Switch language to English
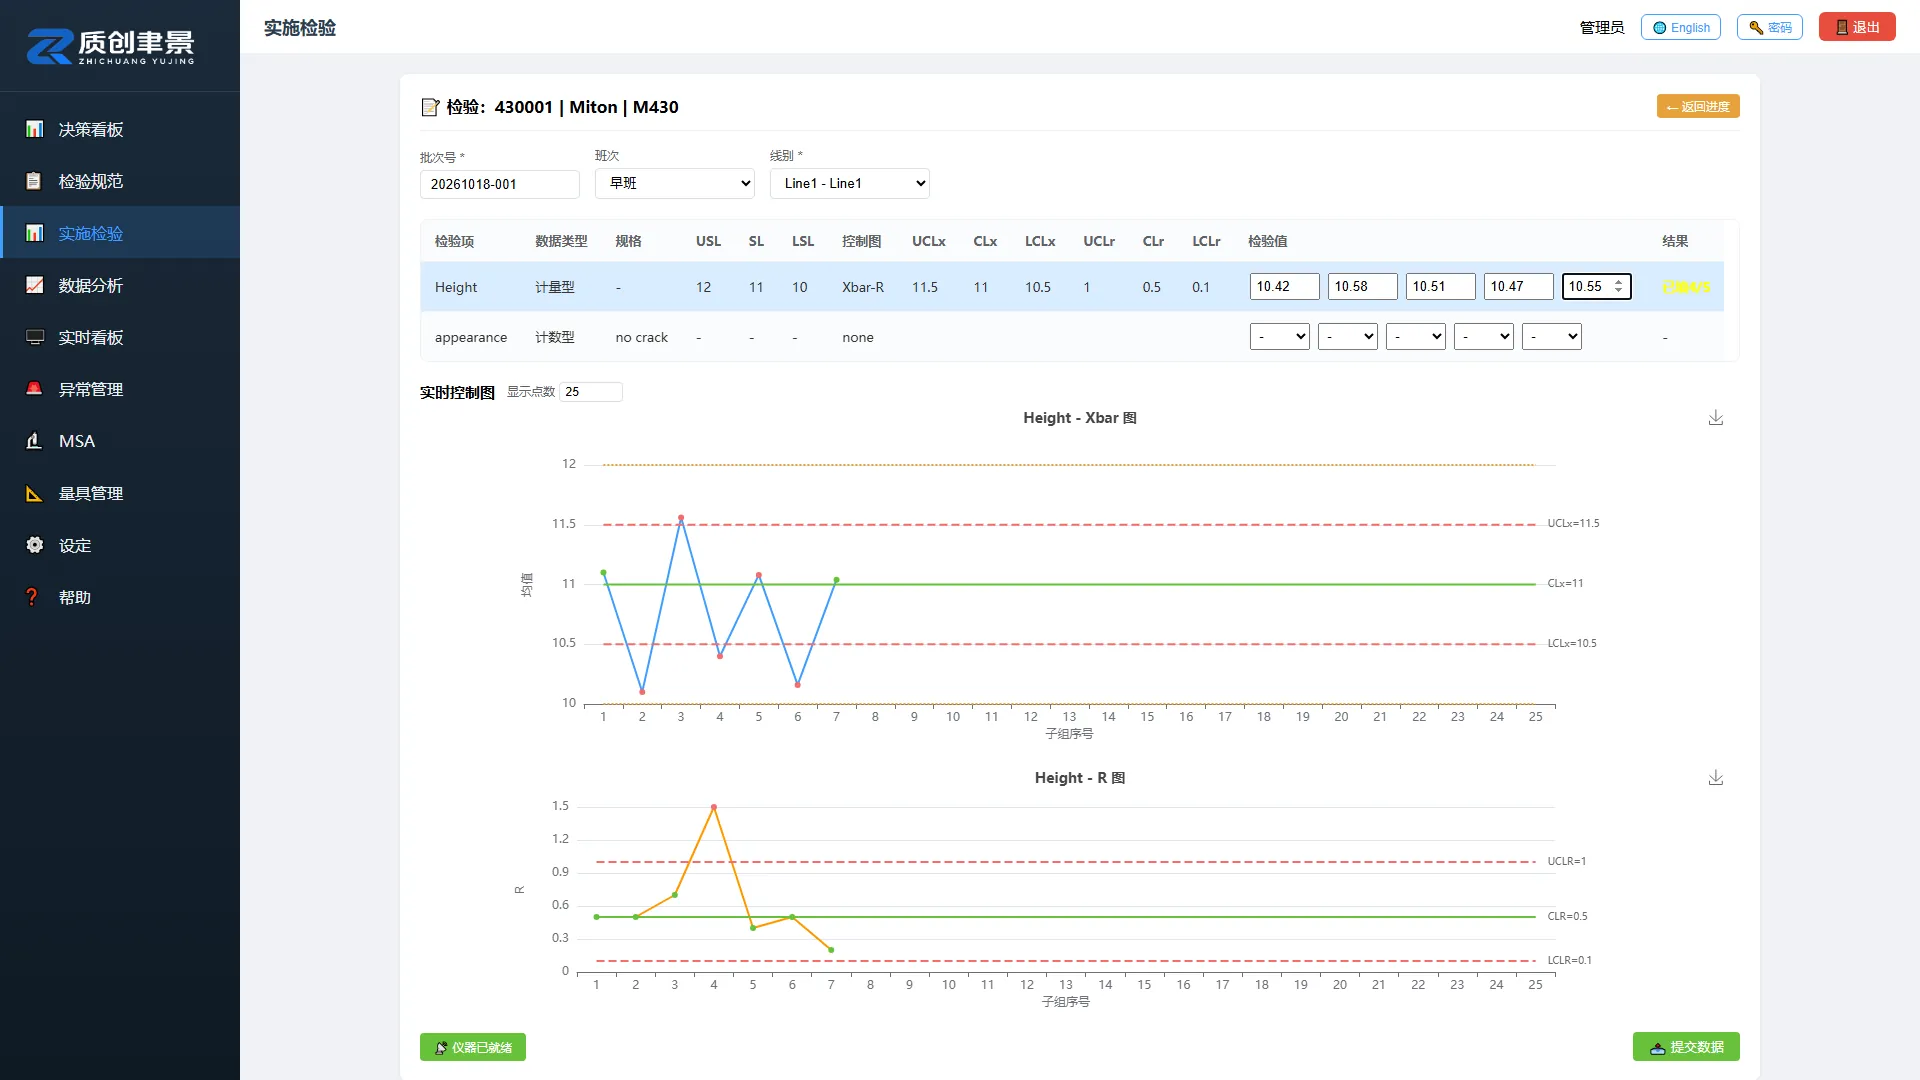This screenshot has width=1920, height=1080. pyautogui.click(x=1681, y=27)
